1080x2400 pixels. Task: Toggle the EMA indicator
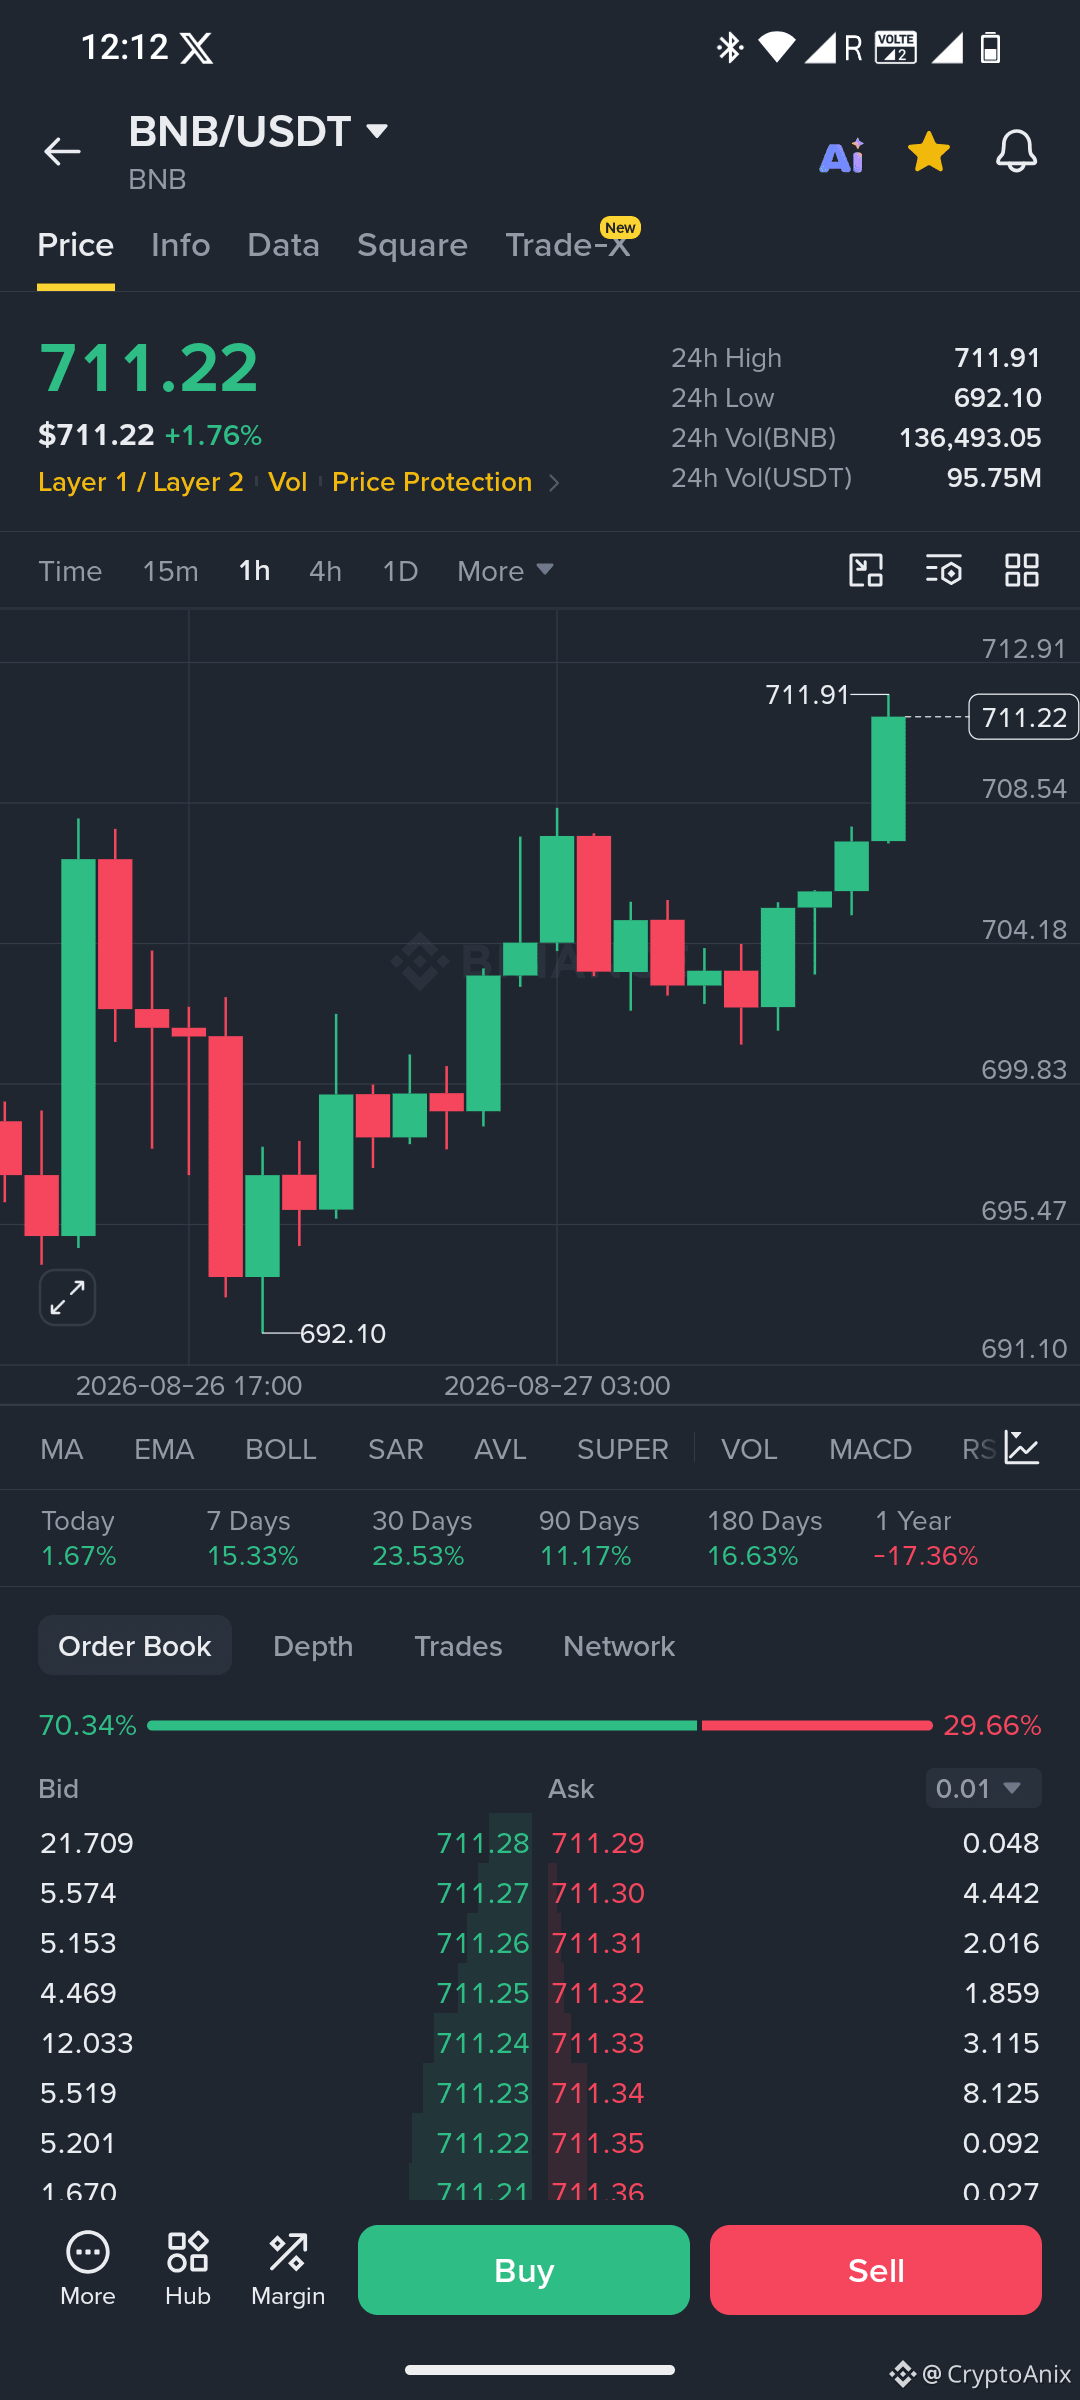pos(164,1449)
